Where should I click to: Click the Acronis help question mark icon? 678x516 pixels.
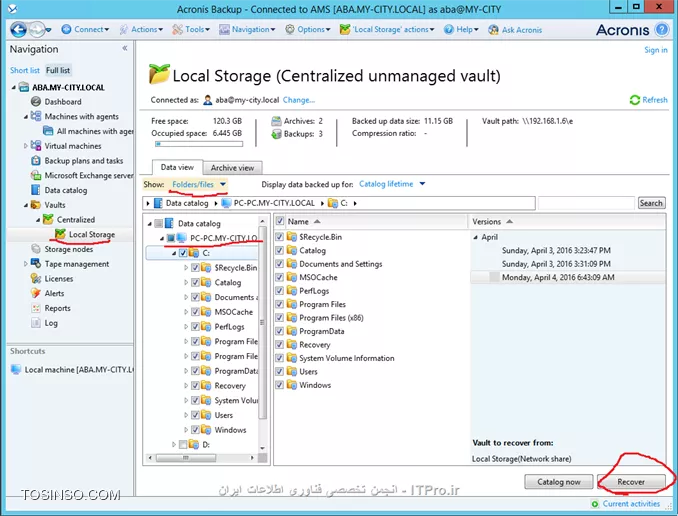click(662, 29)
